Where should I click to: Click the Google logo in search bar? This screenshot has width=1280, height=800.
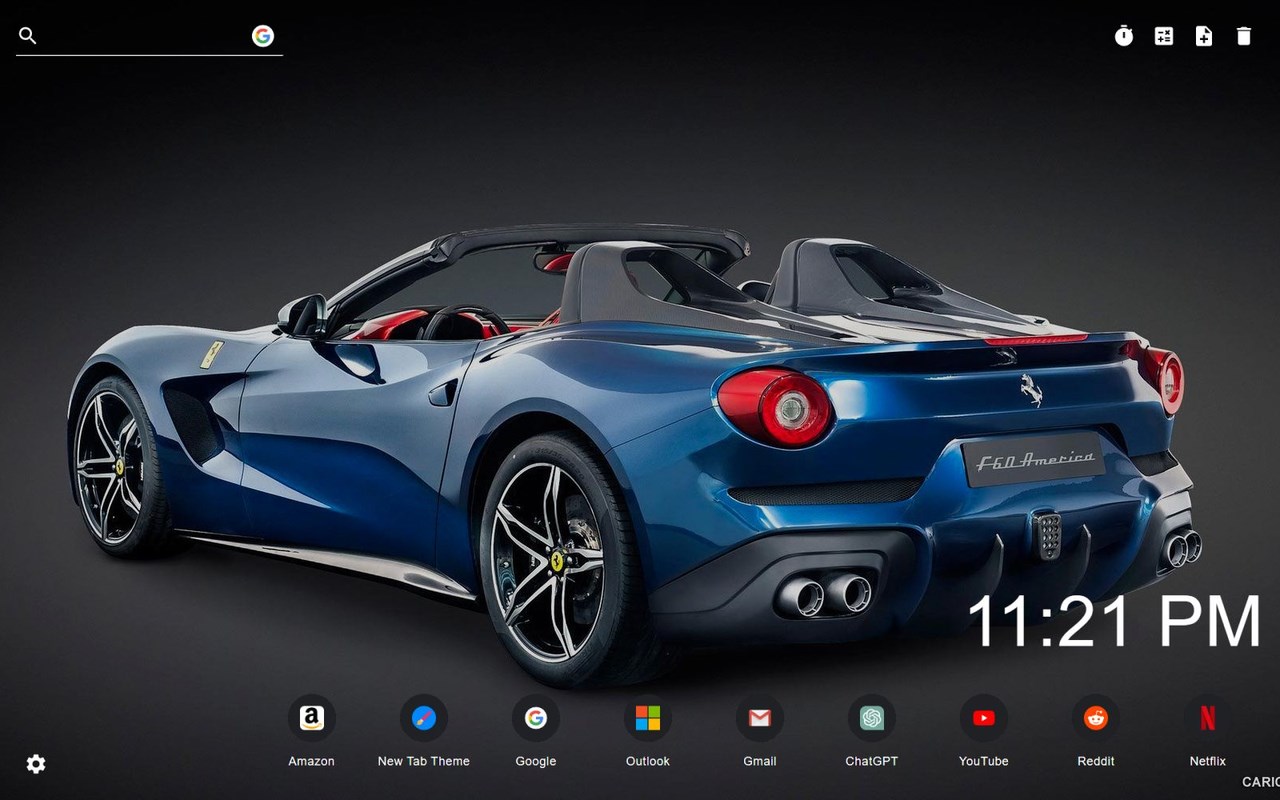(263, 36)
